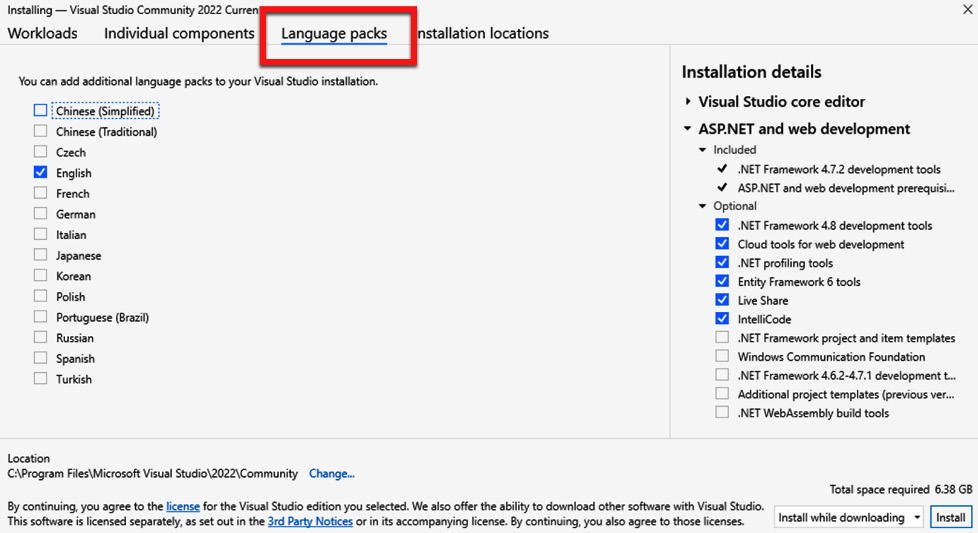Screen dimensions: 978x533
Task: Expand Visual Studio core editor details
Action: 688,101
